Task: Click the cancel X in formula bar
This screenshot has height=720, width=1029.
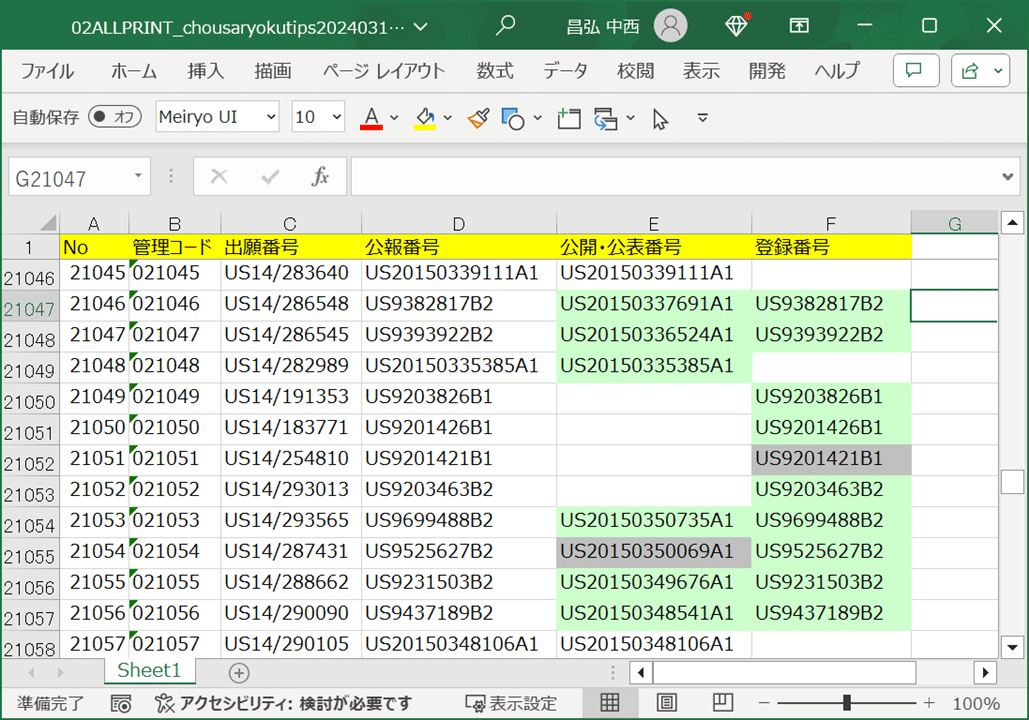Action: pyautogui.click(x=219, y=176)
